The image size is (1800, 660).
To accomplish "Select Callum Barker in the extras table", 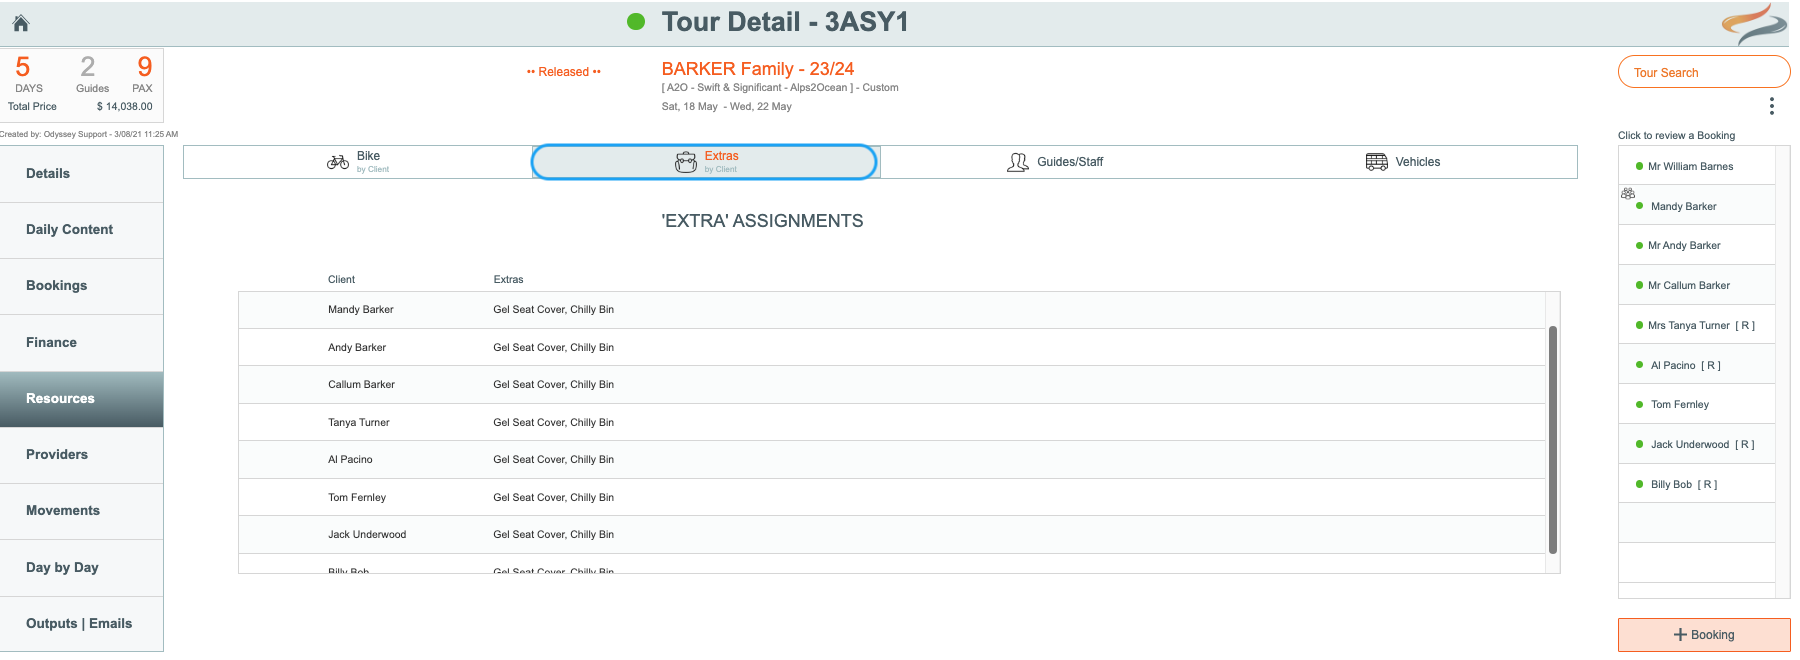I will 361,384.
